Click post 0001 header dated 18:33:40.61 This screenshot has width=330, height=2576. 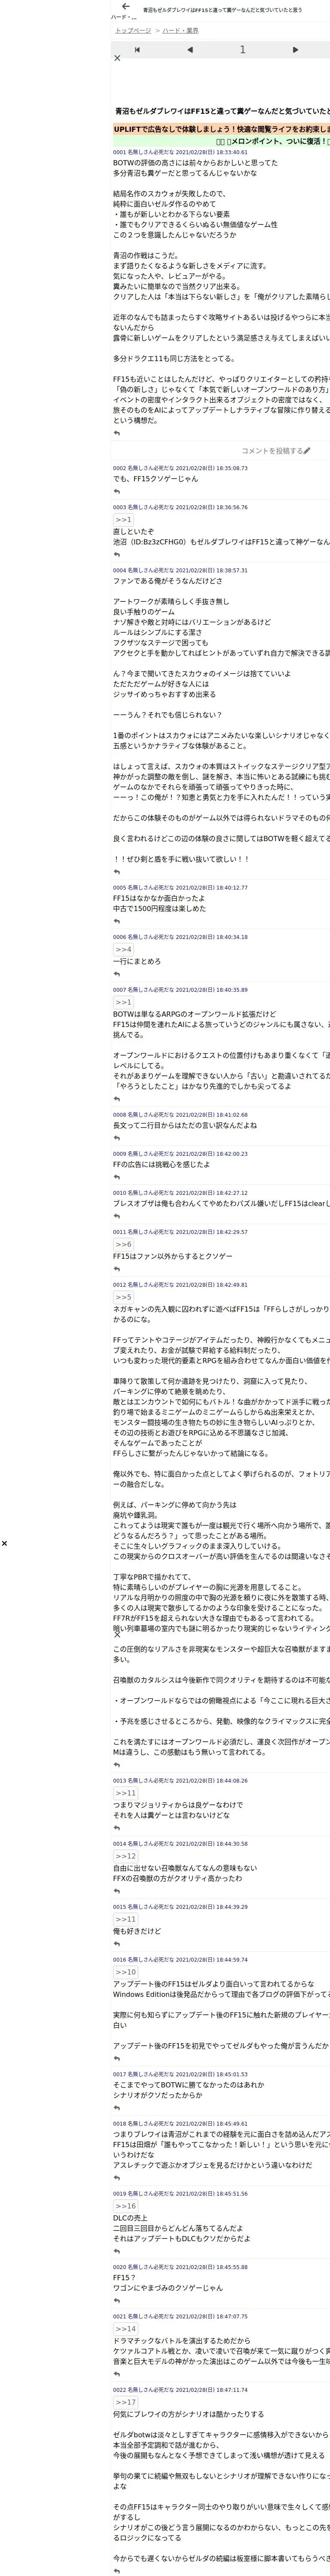click(x=180, y=152)
